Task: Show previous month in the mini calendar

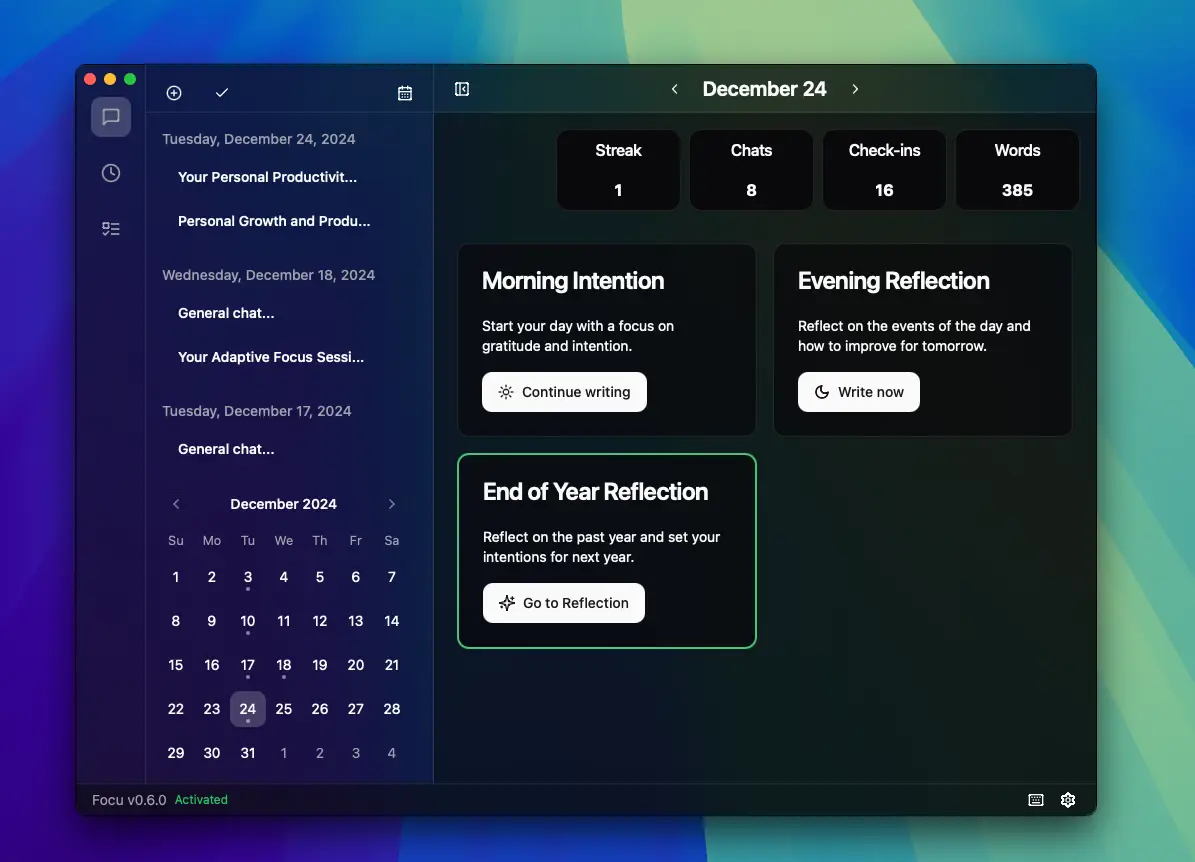Action: [x=176, y=504]
